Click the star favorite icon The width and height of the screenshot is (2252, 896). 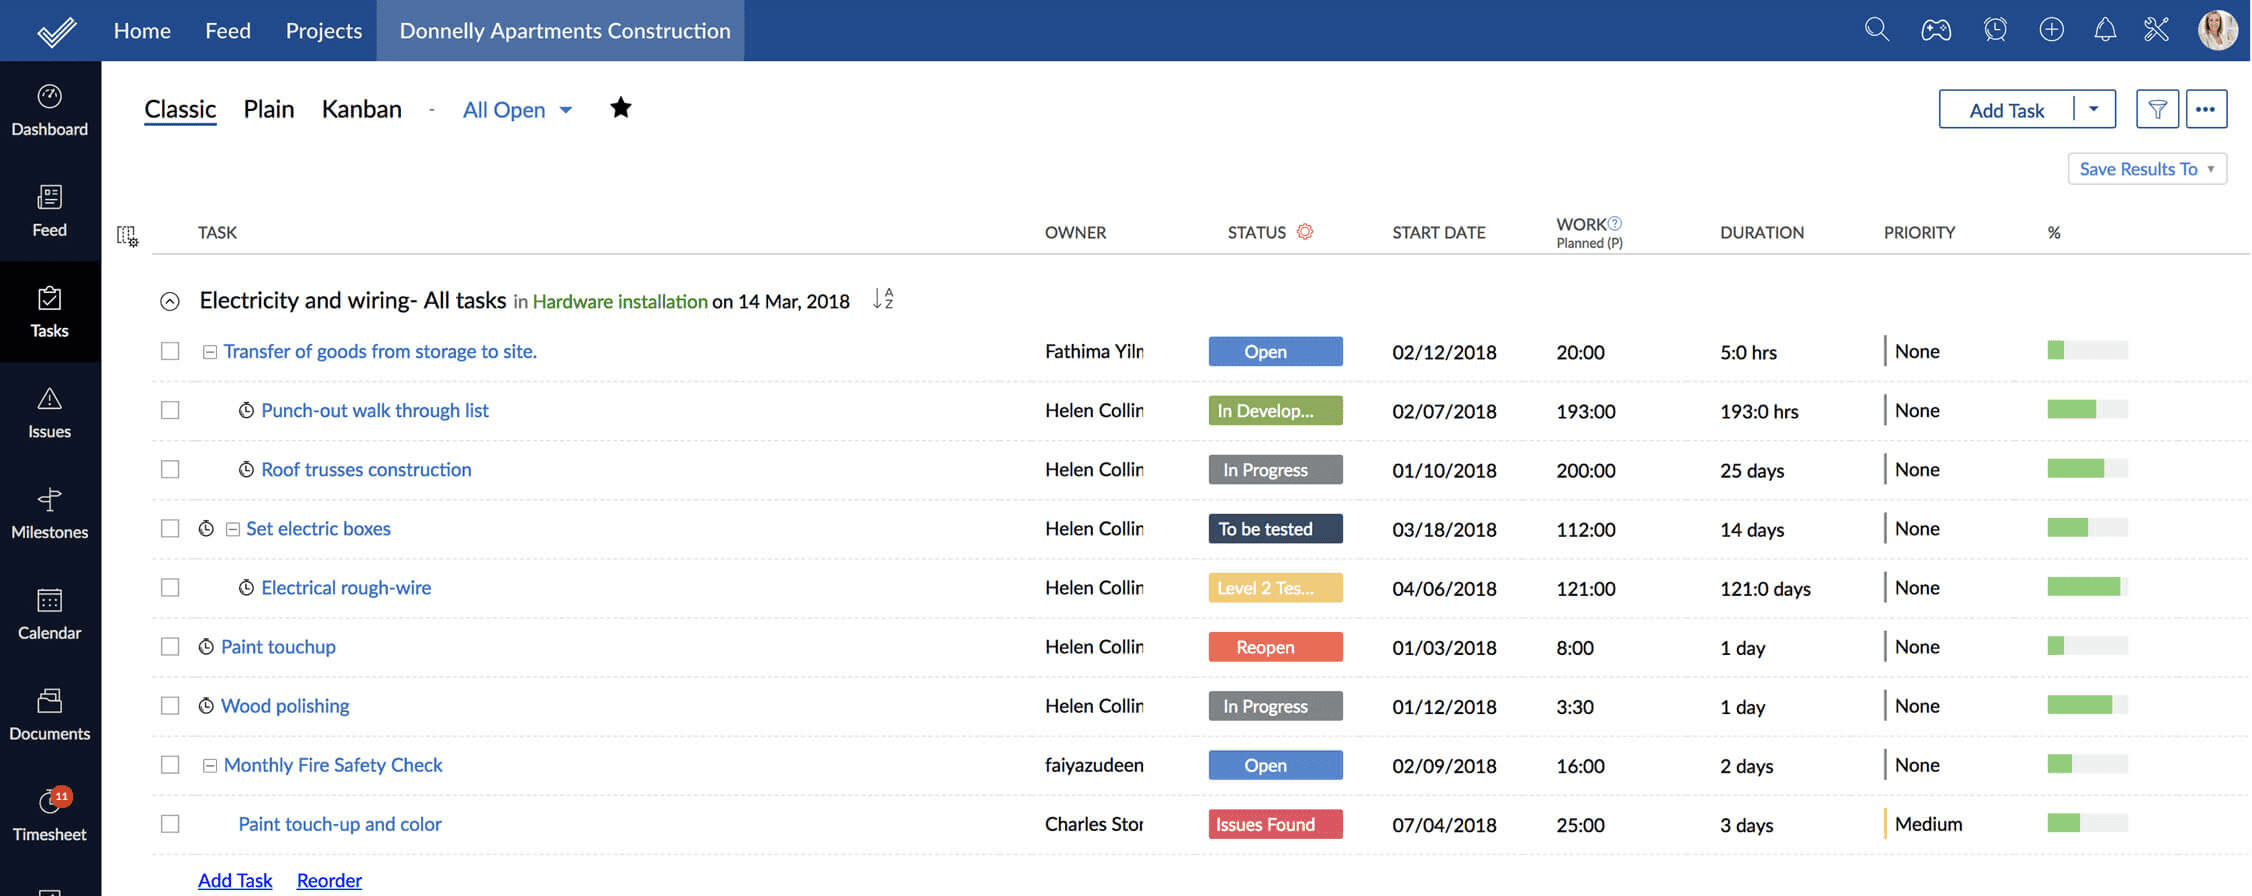click(x=620, y=108)
